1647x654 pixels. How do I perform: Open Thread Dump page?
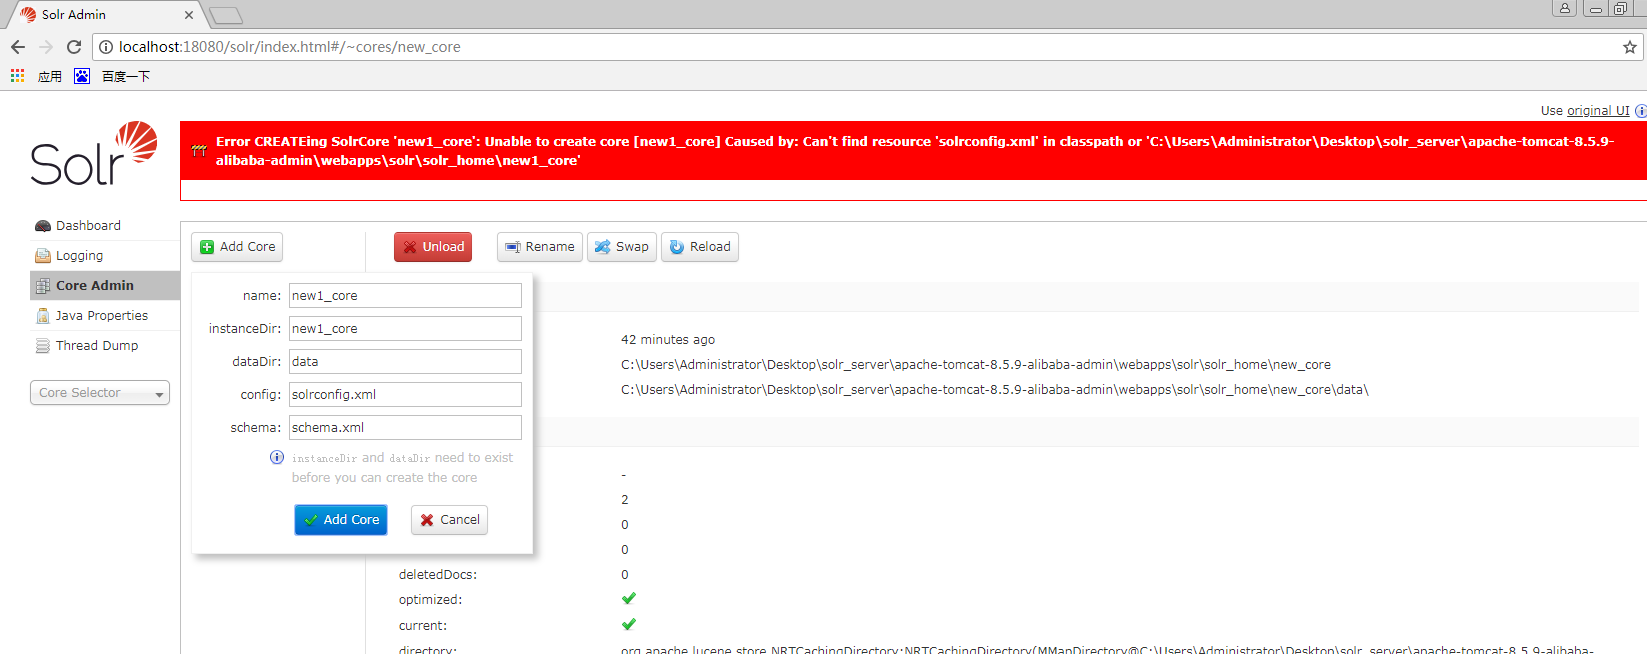97,346
